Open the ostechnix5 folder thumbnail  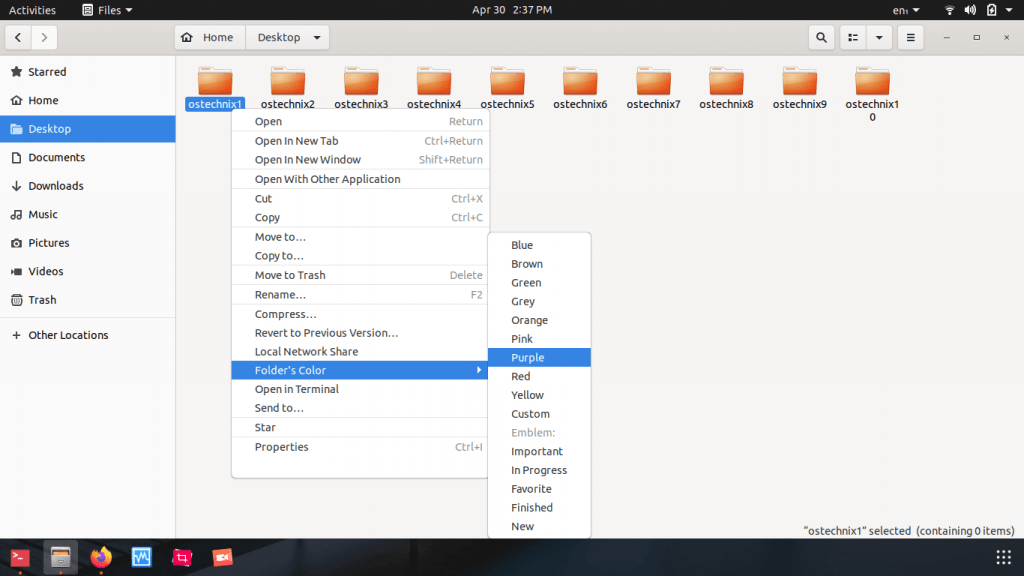click(507, 80)
